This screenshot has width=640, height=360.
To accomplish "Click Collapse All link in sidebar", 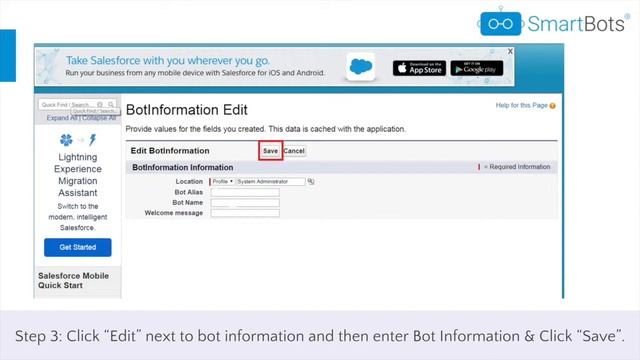I will click(x=99, y=118).
